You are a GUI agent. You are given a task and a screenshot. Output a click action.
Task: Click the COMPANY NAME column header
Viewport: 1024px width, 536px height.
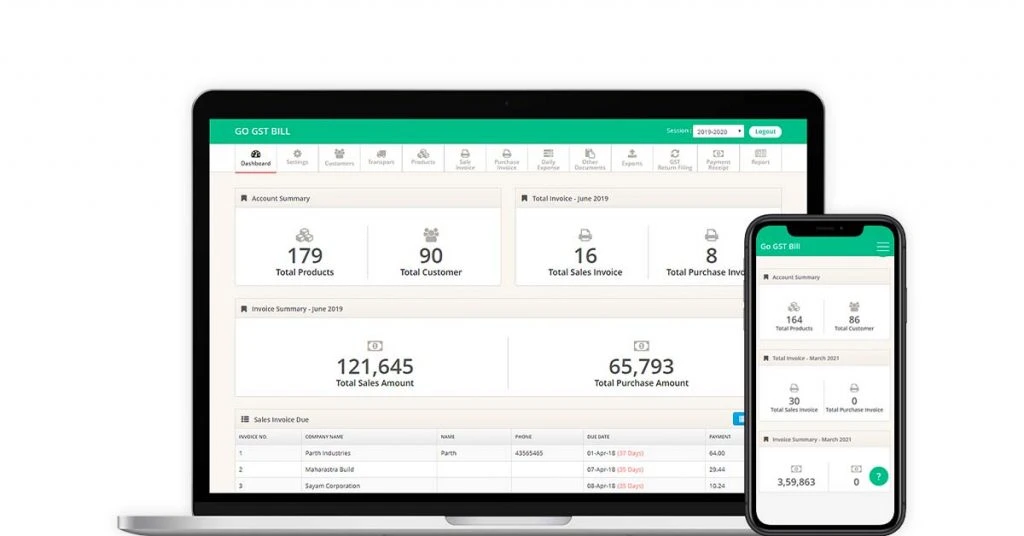coord(324,437)
